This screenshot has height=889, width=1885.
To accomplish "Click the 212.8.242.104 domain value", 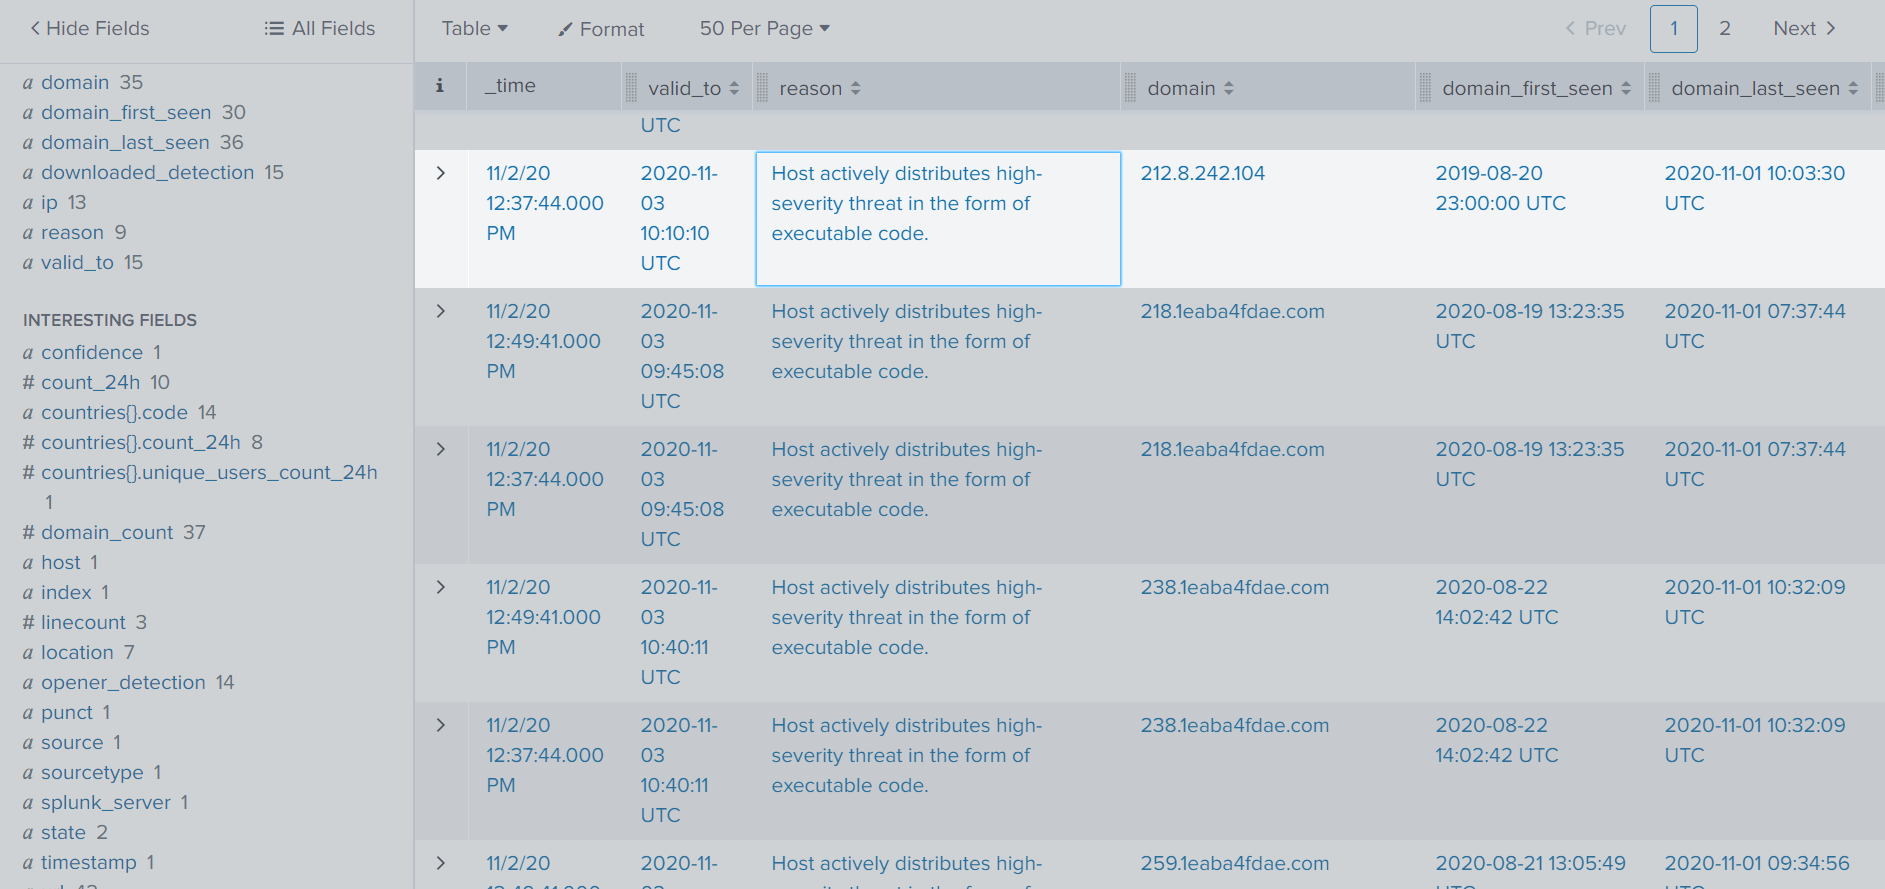I will (x=1202, y=173).
